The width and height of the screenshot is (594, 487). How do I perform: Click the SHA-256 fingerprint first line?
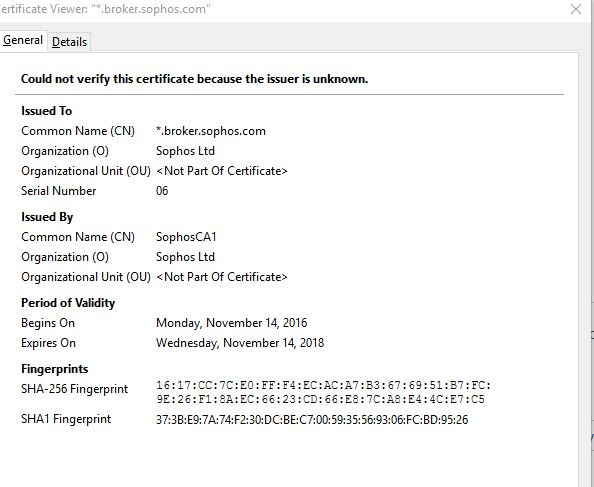click(324, 386)
